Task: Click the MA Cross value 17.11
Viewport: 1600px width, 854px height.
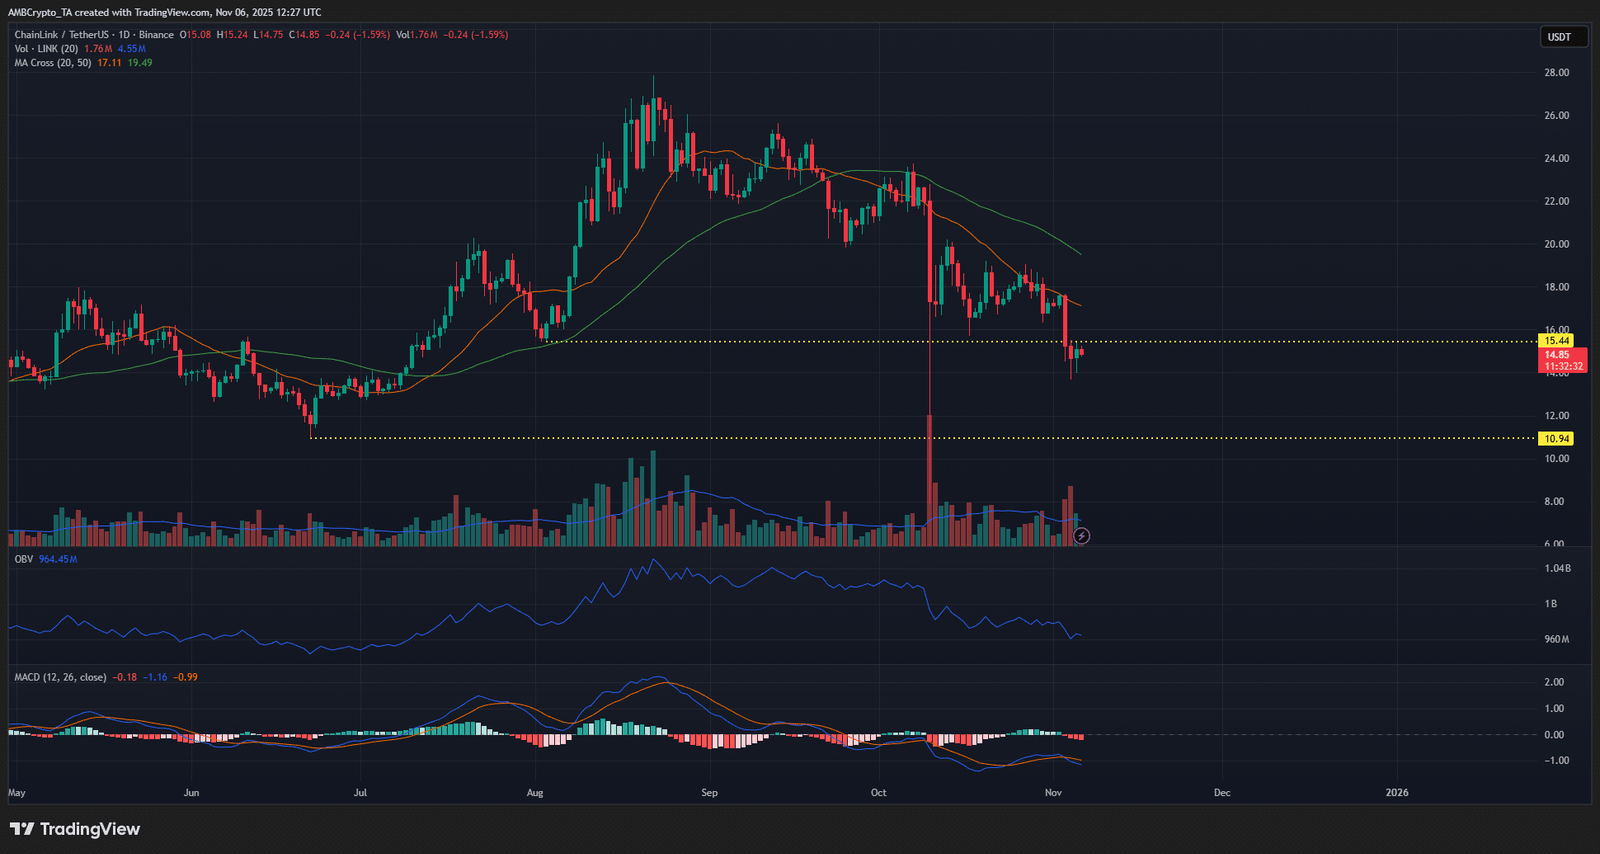Action: pyautogui.click(x=109, y=63)
